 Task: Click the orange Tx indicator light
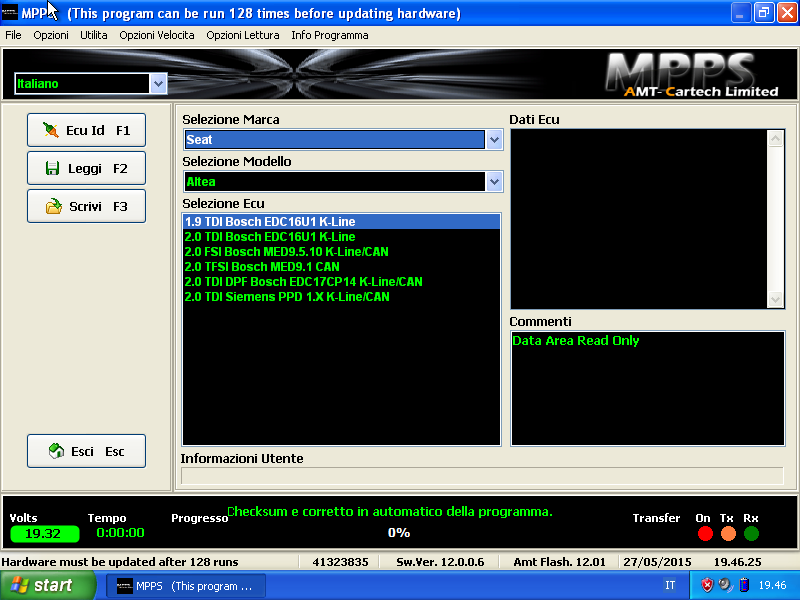(728, 534)
